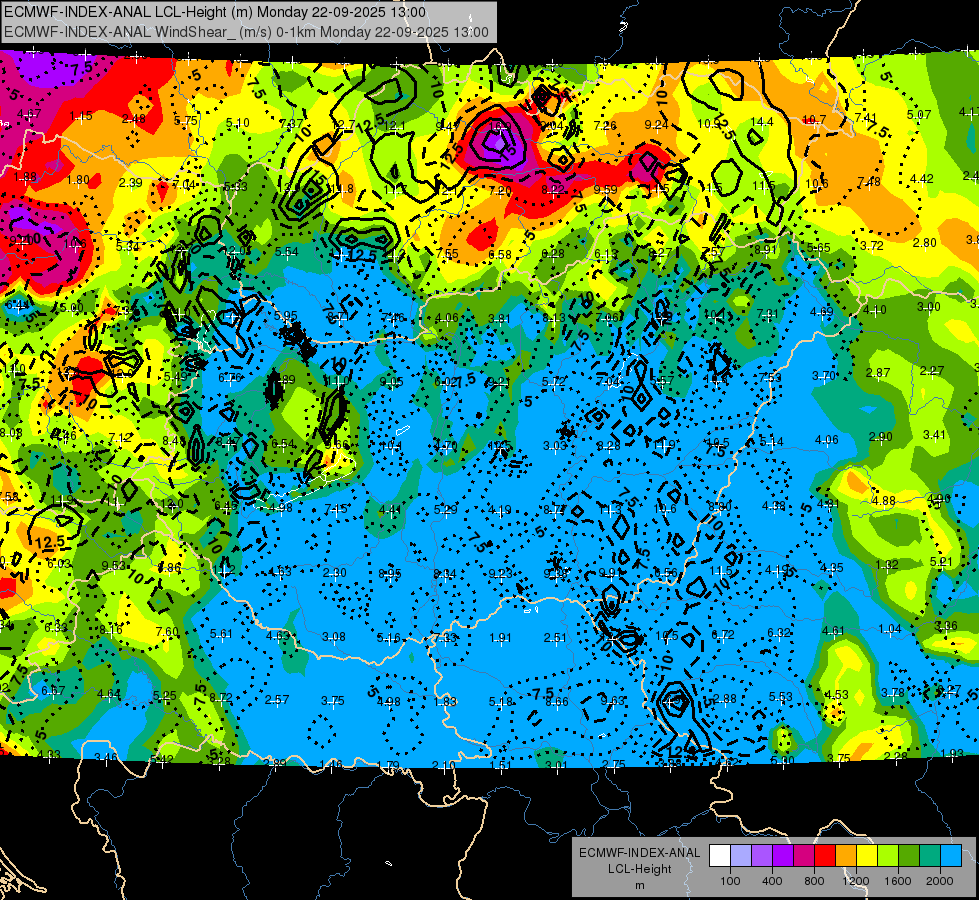Viewport: 979px width, 900px height.
Task: Click the grid value '3.72'
Action: tap(872, 245)
